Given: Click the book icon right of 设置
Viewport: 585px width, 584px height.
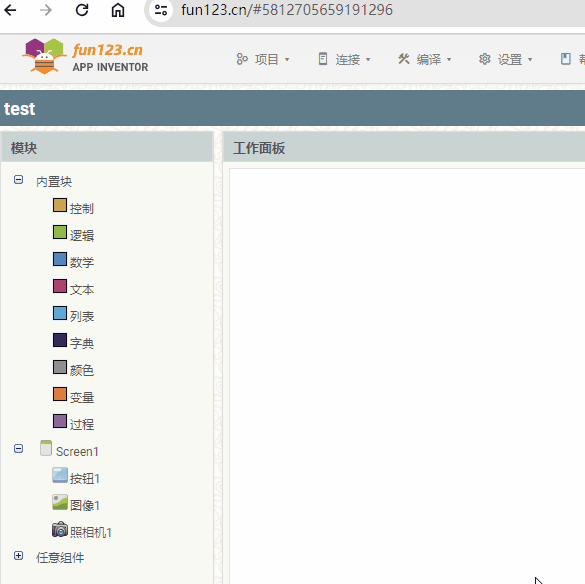Looking at the screenshot, I should (x=566, y=59).
